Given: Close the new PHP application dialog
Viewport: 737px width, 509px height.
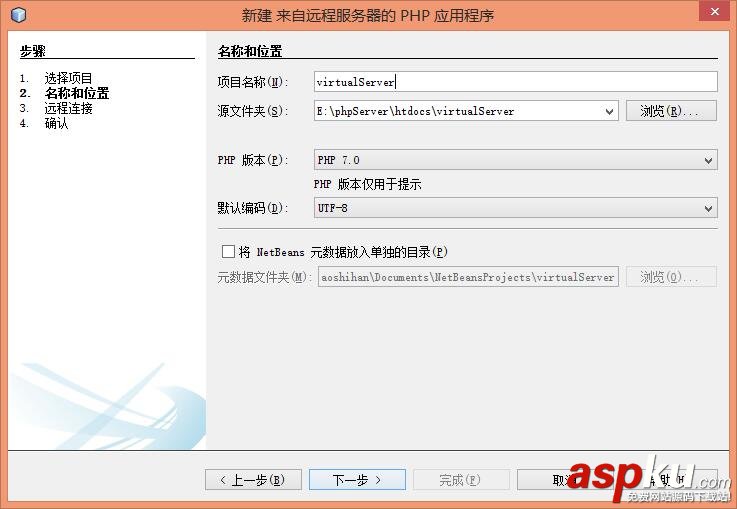Looking at the screenshot, I should (714, 11).
